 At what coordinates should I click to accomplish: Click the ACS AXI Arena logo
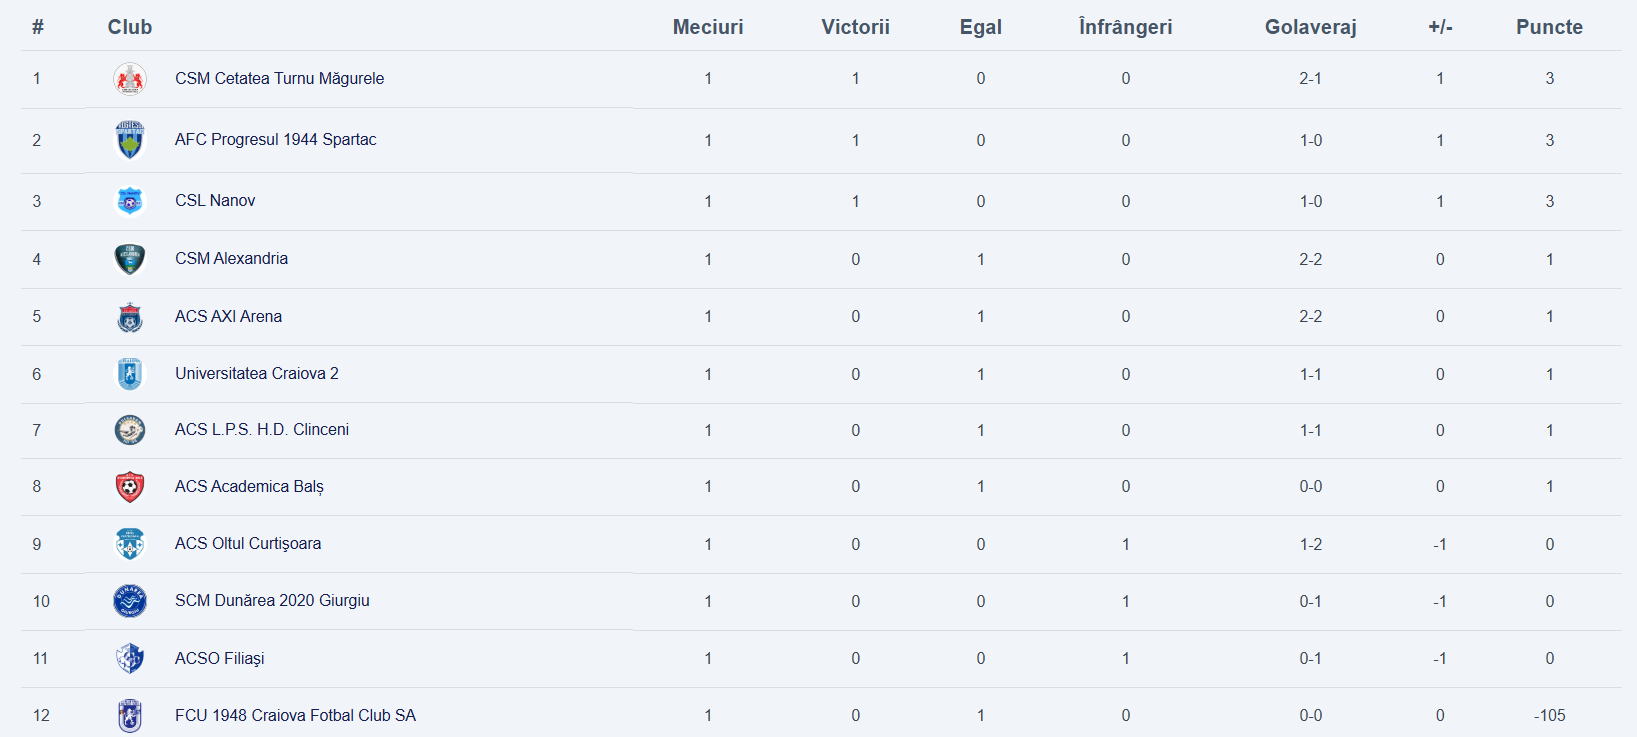[x=130, y=317]
